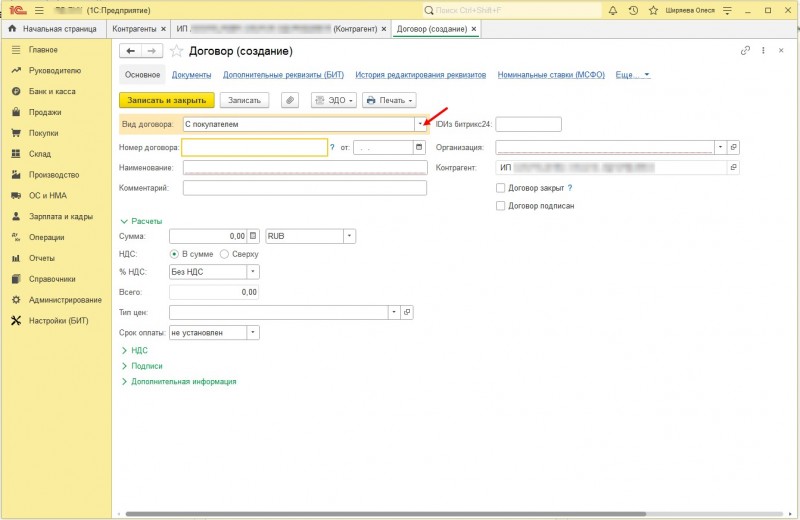Open Контрагент record with open icon

(733, 167)
